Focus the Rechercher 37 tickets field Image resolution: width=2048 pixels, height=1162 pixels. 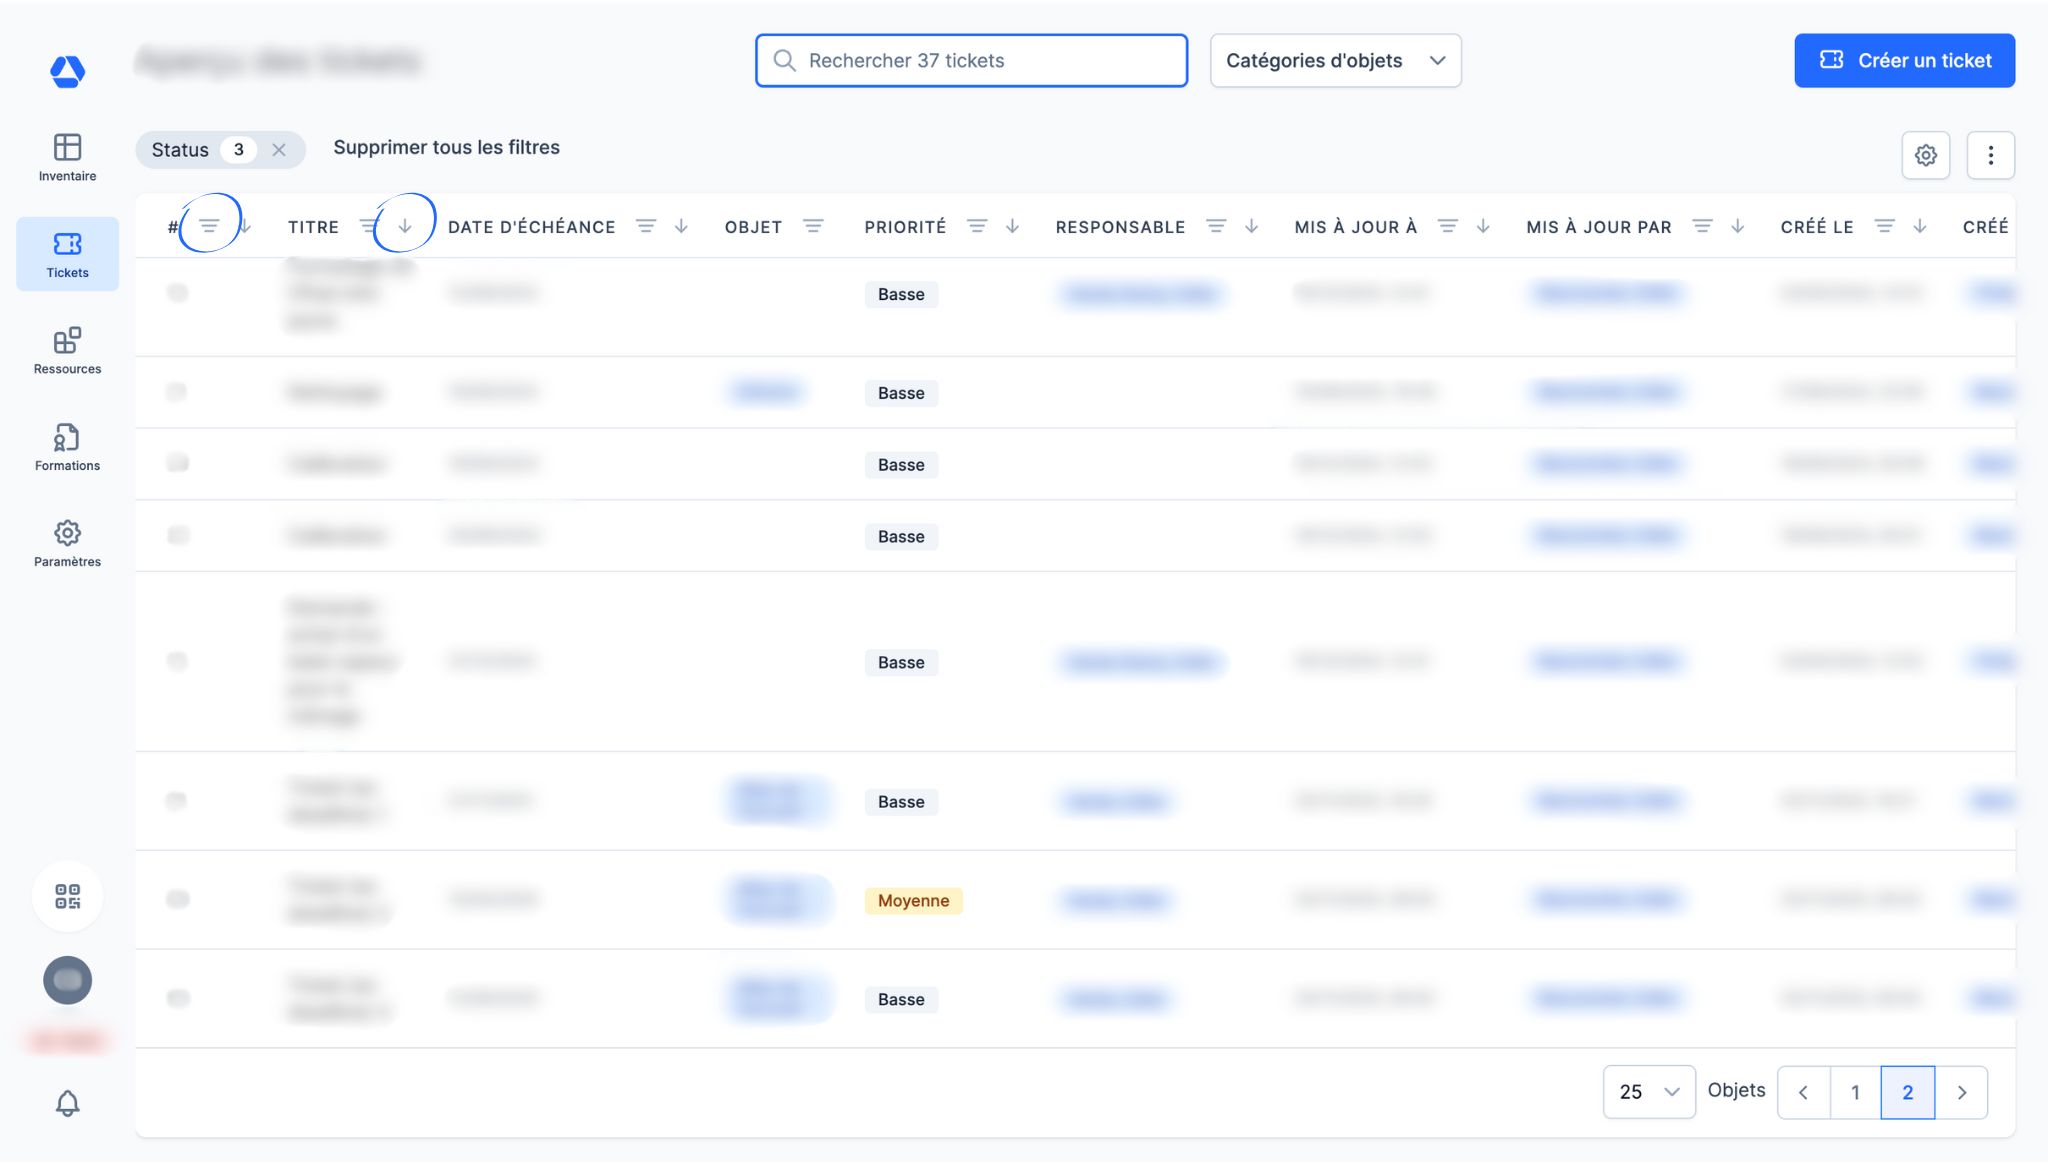[970, 61]
